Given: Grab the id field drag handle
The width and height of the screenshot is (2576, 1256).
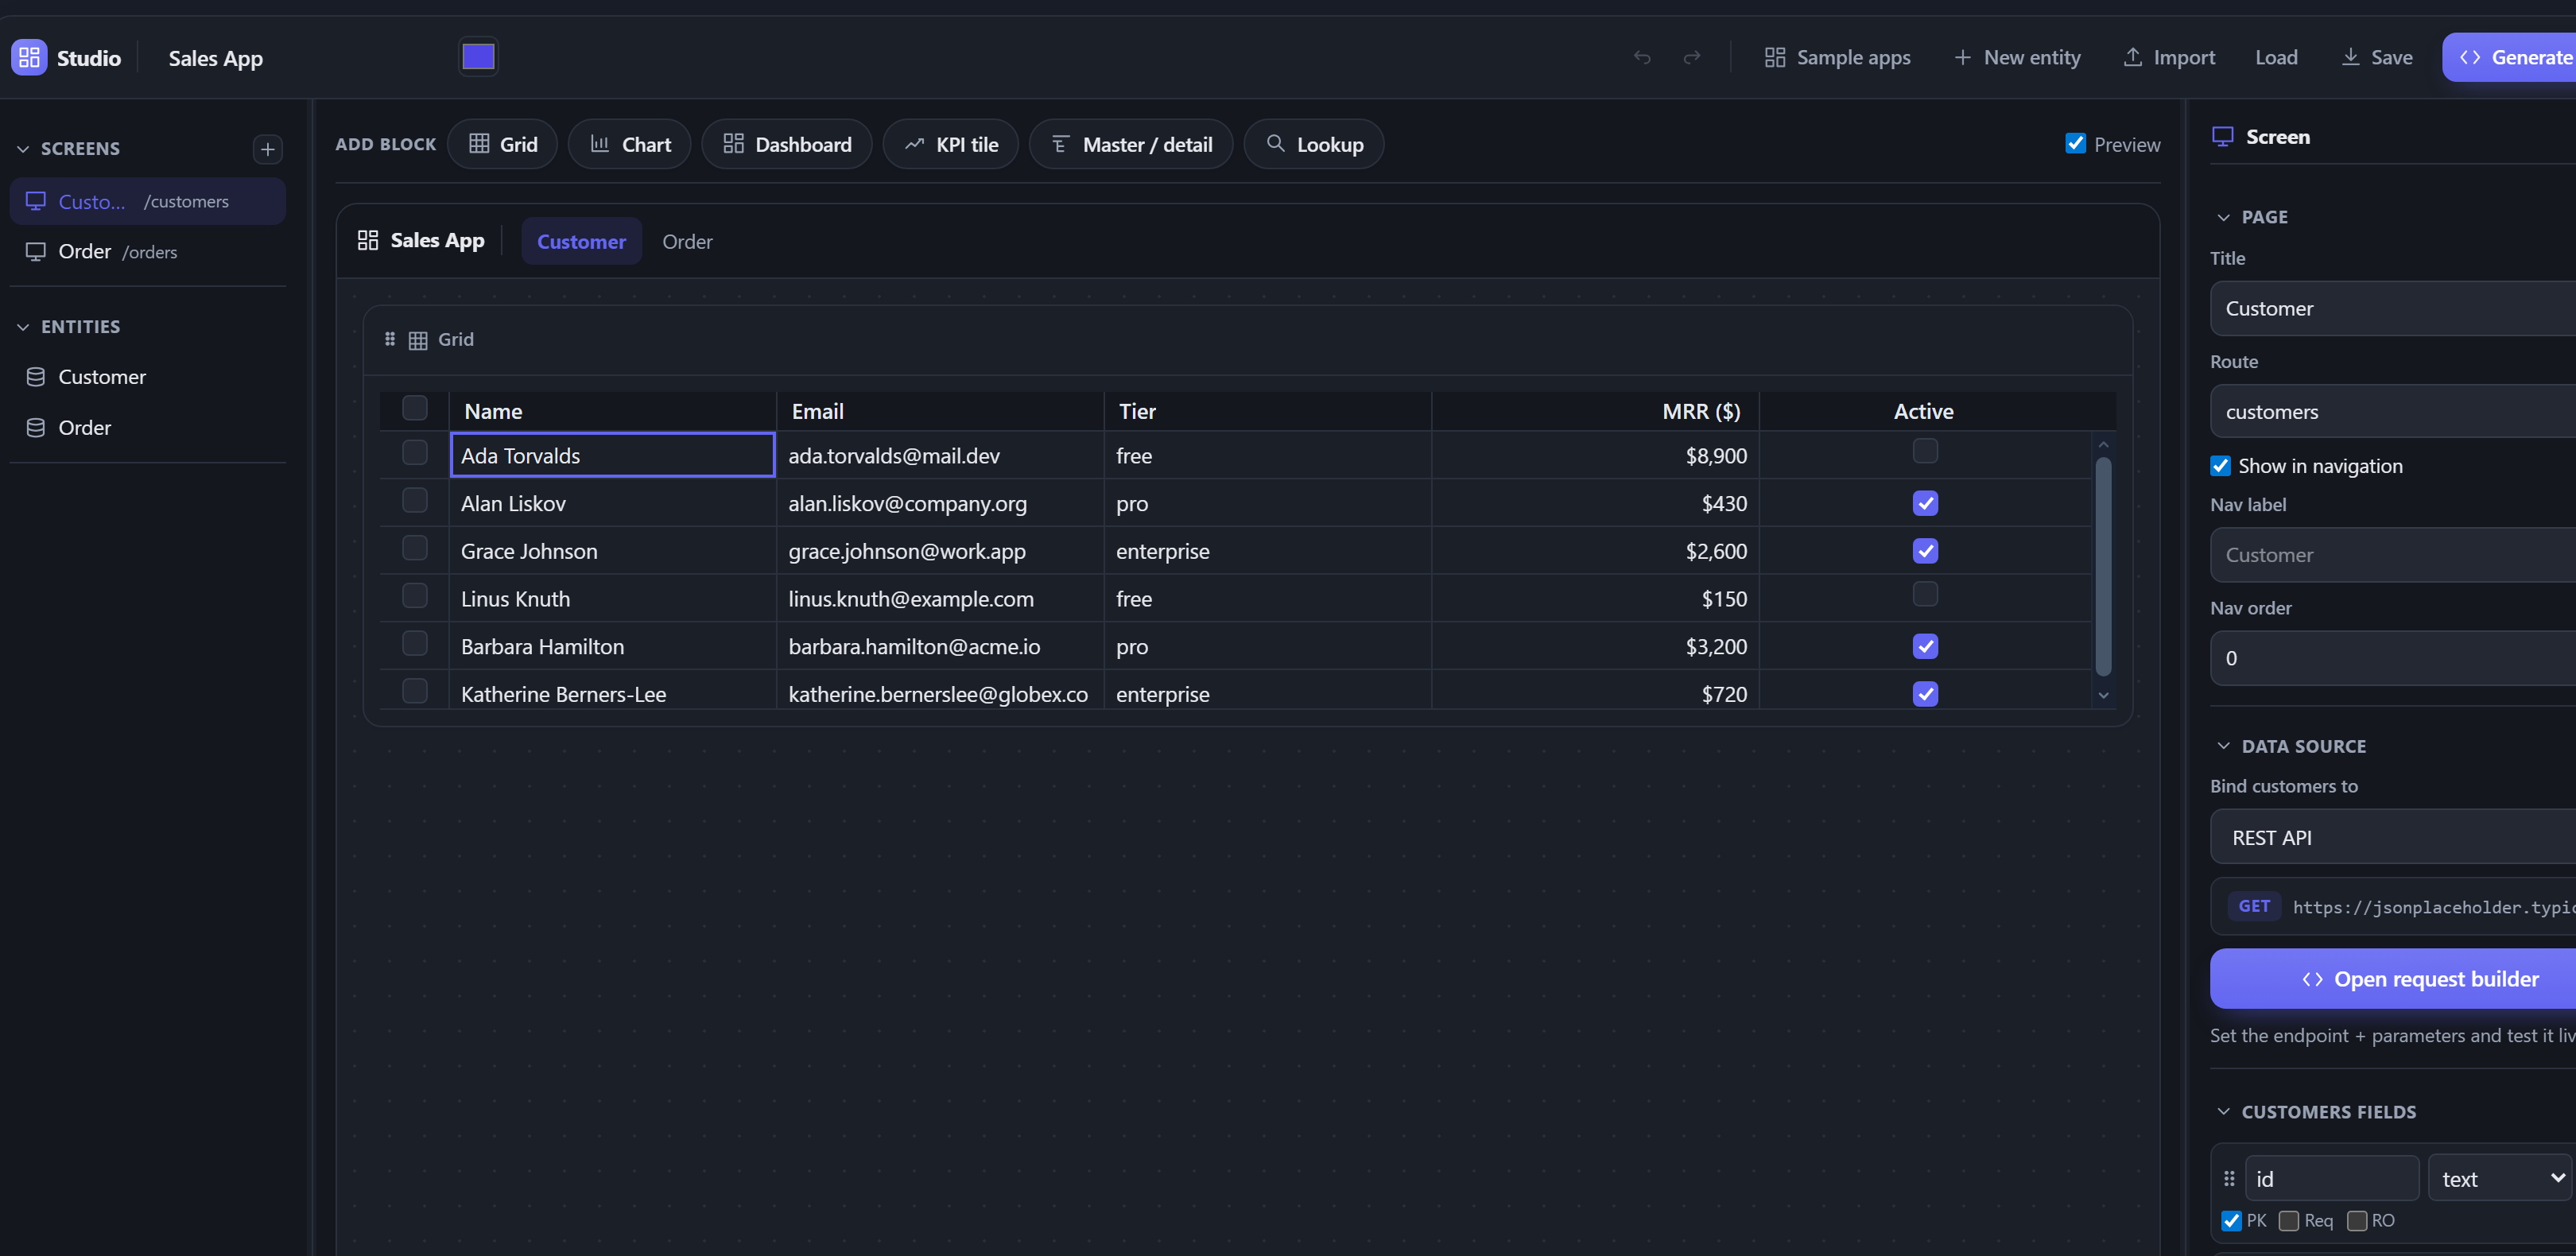Looking at the screenshot, I should [2229, 1179].
